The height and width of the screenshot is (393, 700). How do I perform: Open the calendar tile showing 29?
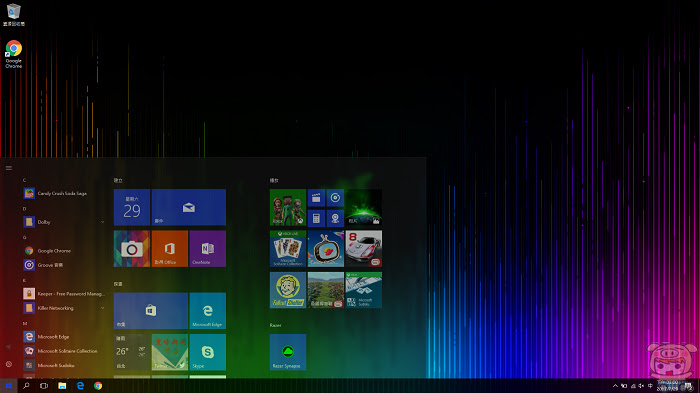tap(132, 207)
